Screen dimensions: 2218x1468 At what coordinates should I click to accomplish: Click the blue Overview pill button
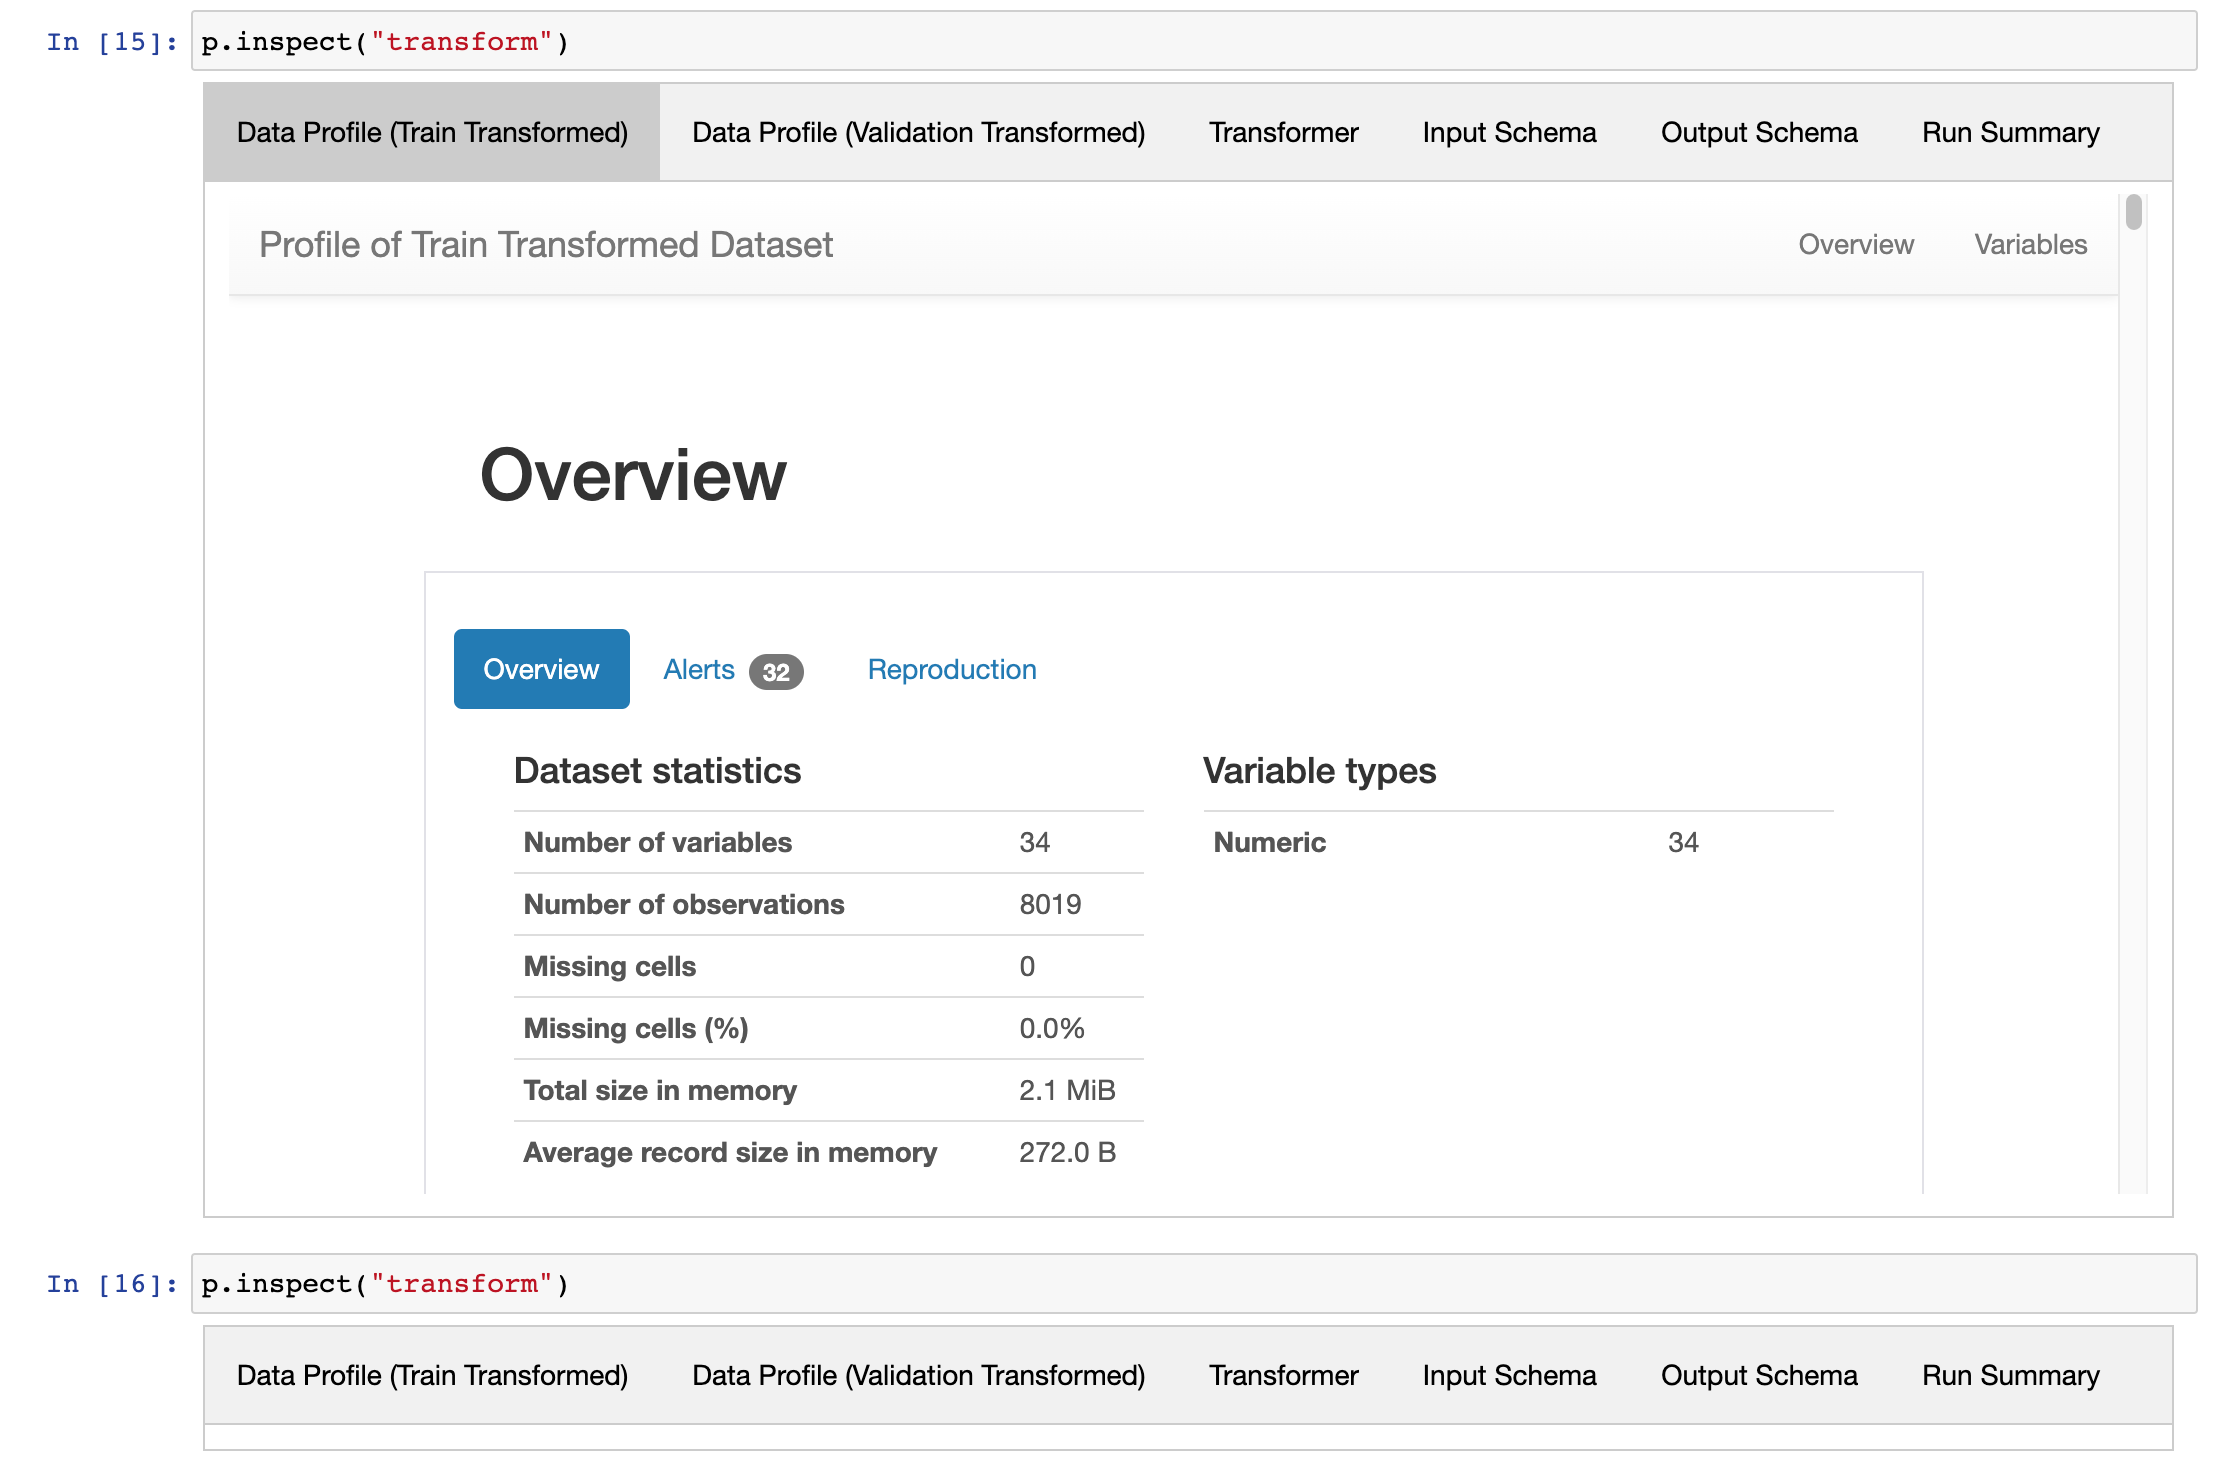541,669
